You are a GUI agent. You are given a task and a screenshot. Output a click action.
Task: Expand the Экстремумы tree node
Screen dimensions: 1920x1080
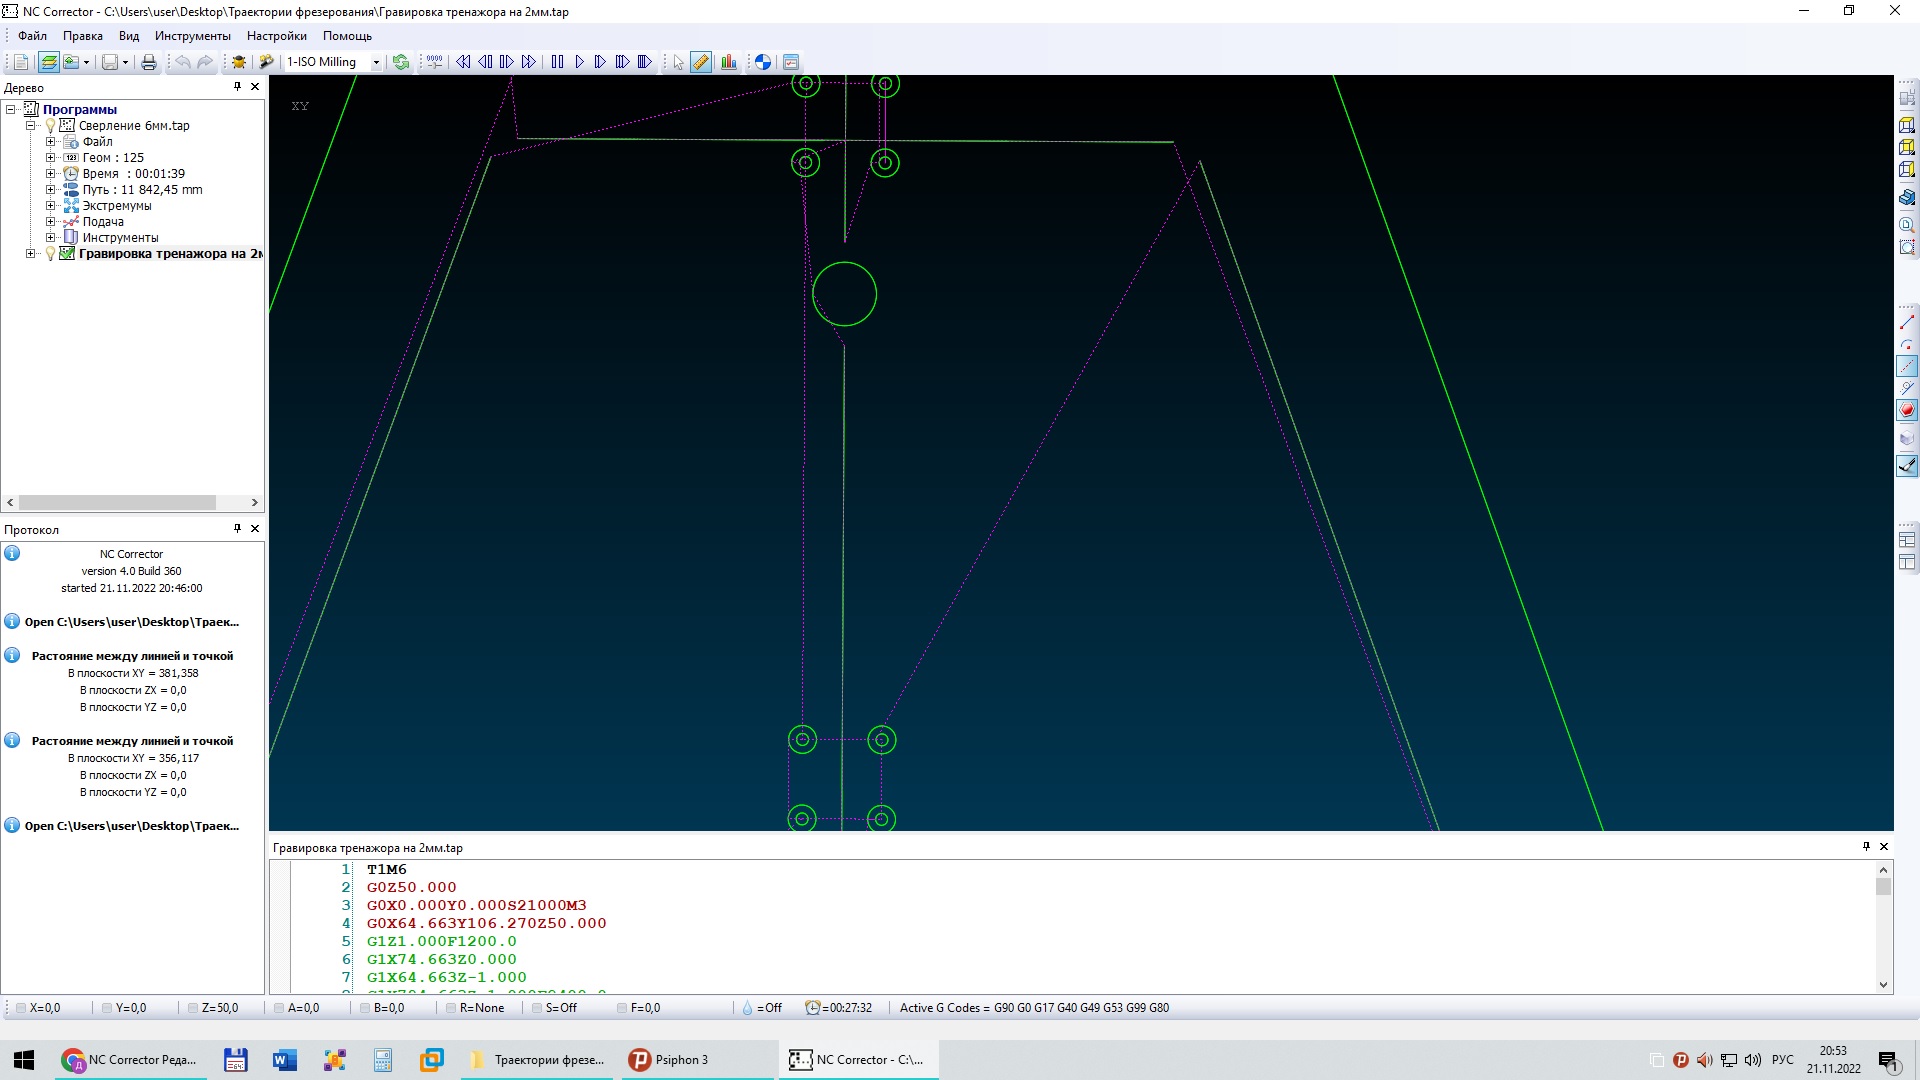(x=50, y=206)
